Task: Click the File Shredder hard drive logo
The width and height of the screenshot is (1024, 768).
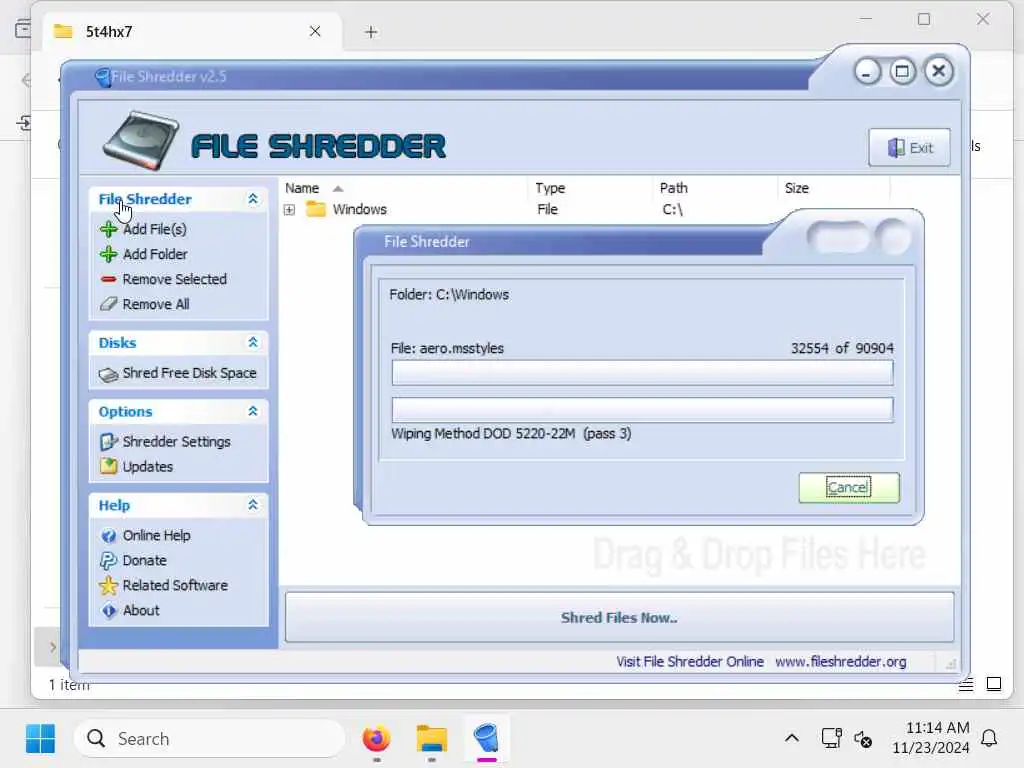Action: (x=140, y=140)
